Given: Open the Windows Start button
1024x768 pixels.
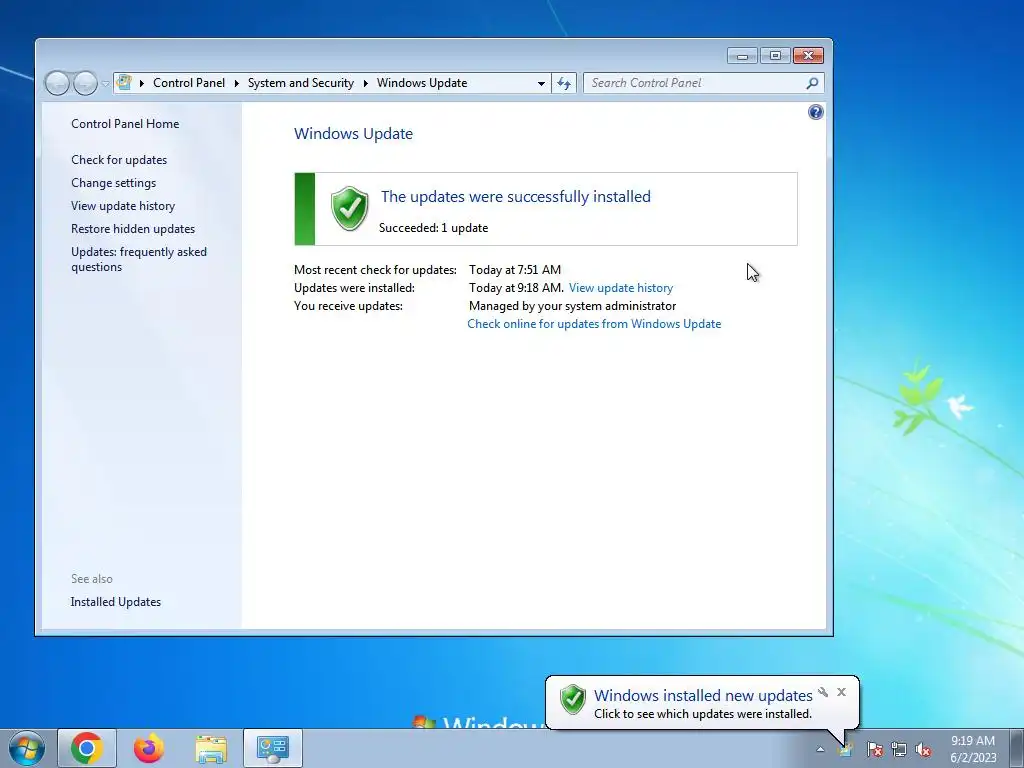Looking at the screenshot, I should pos(27,748).
